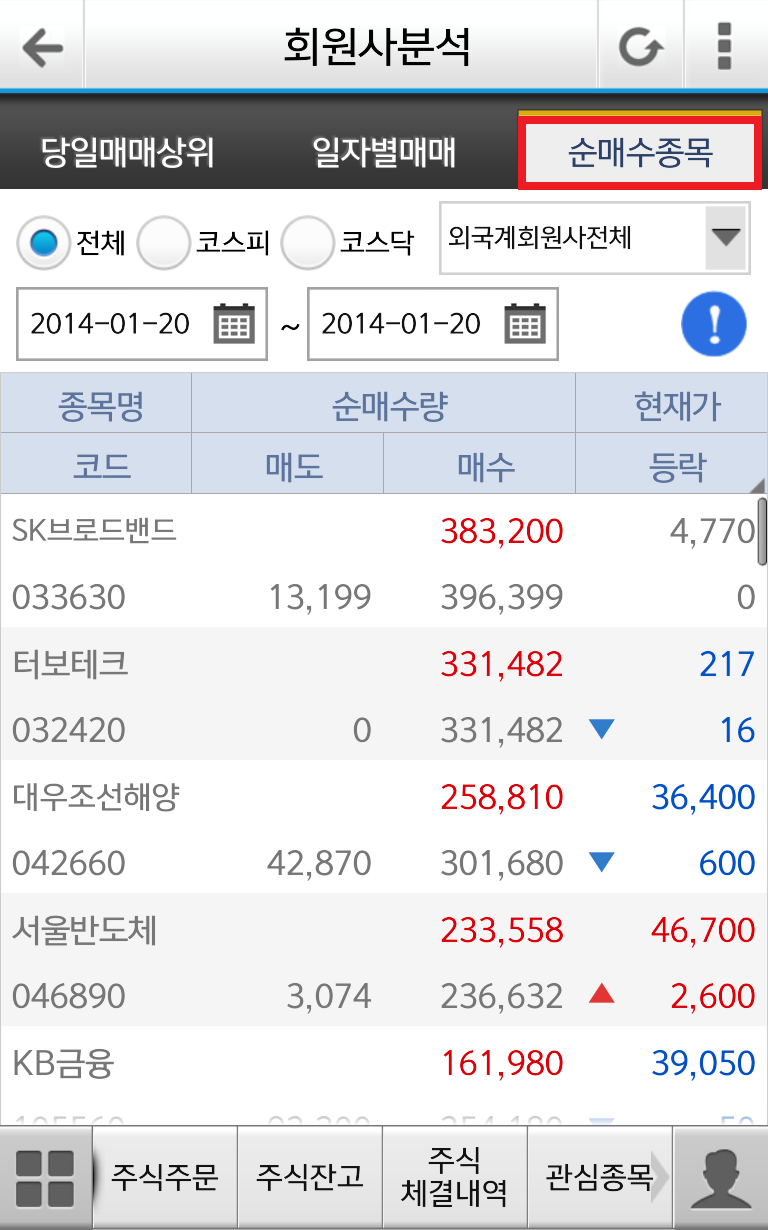768x1230 pixels.
Task: Expand the 외국계회원사전체 dropdown
Action: pyautogui.click(x=595, y=238)
